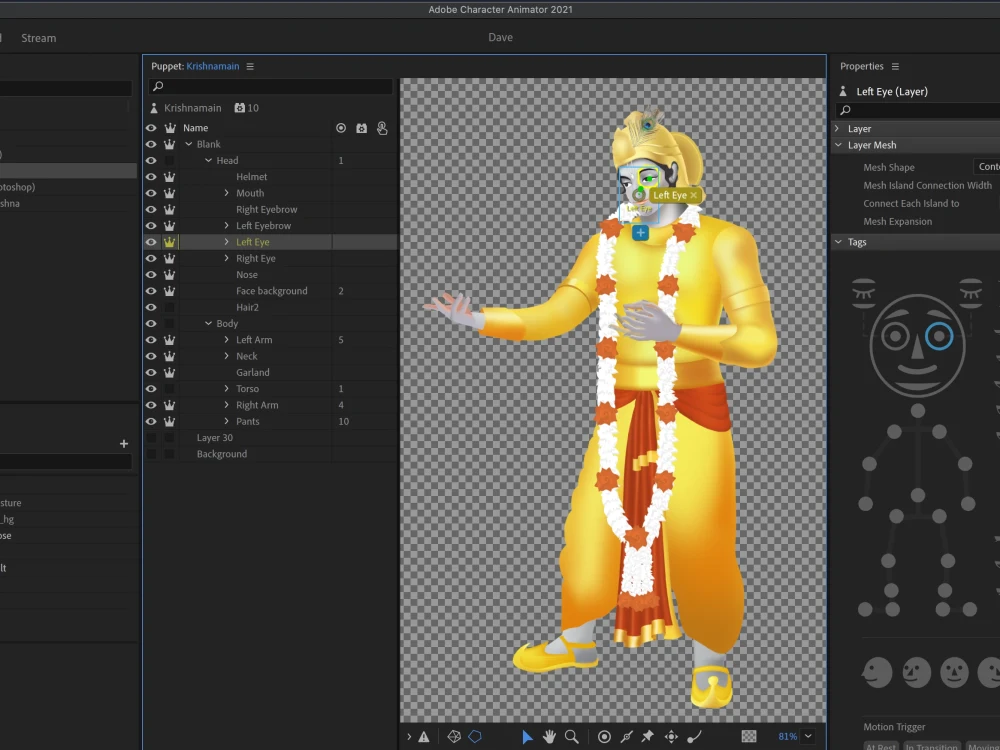Screen dimensions: 1000x750
Task: Select the left quarter head view tag
Action: (916, 672)
